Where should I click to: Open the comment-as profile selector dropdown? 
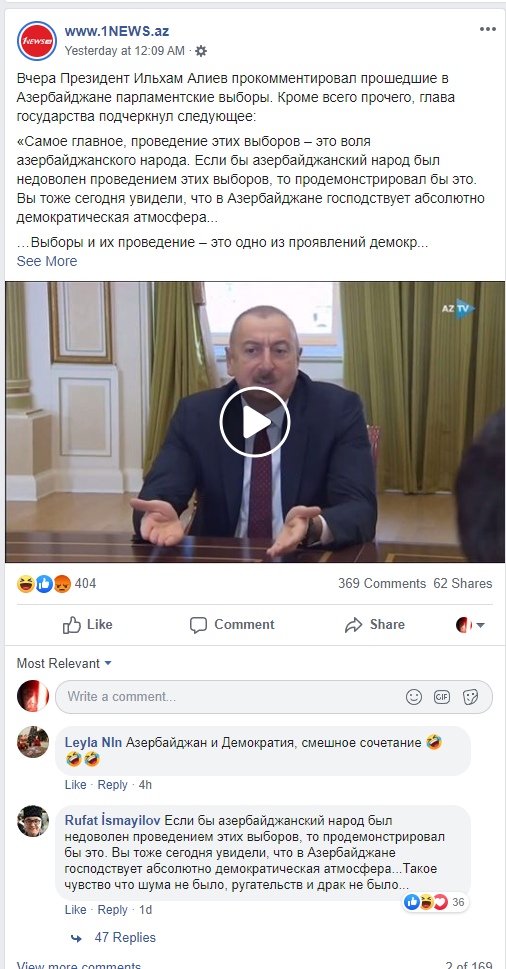470,625
